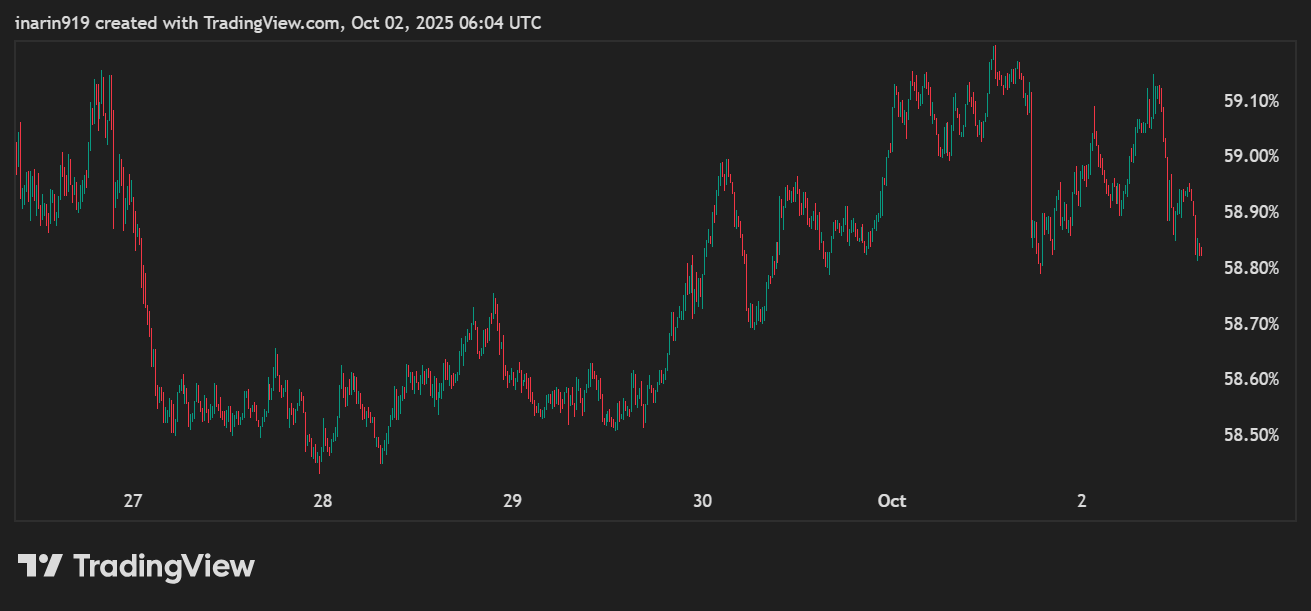Click the 59.10% price scale label

(1251, 101)
